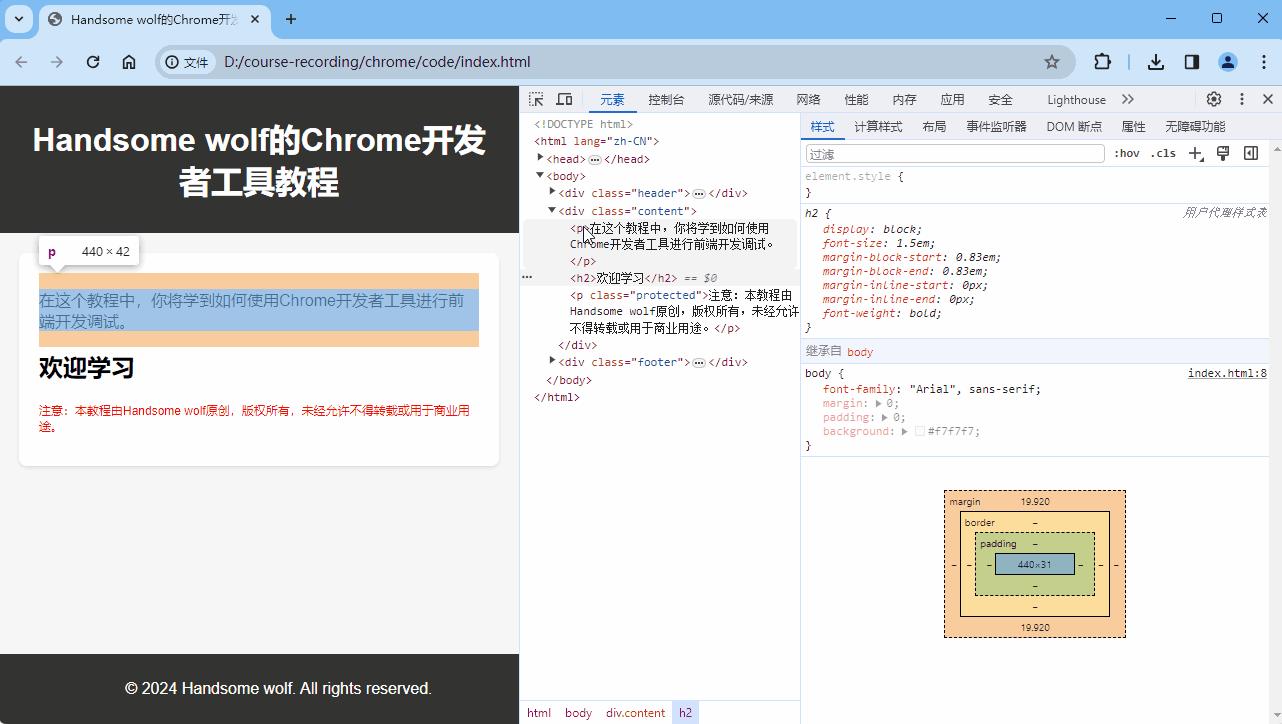Open the 计算样式 tab
The image size is (1282, 724).
[x=878, y=126]
